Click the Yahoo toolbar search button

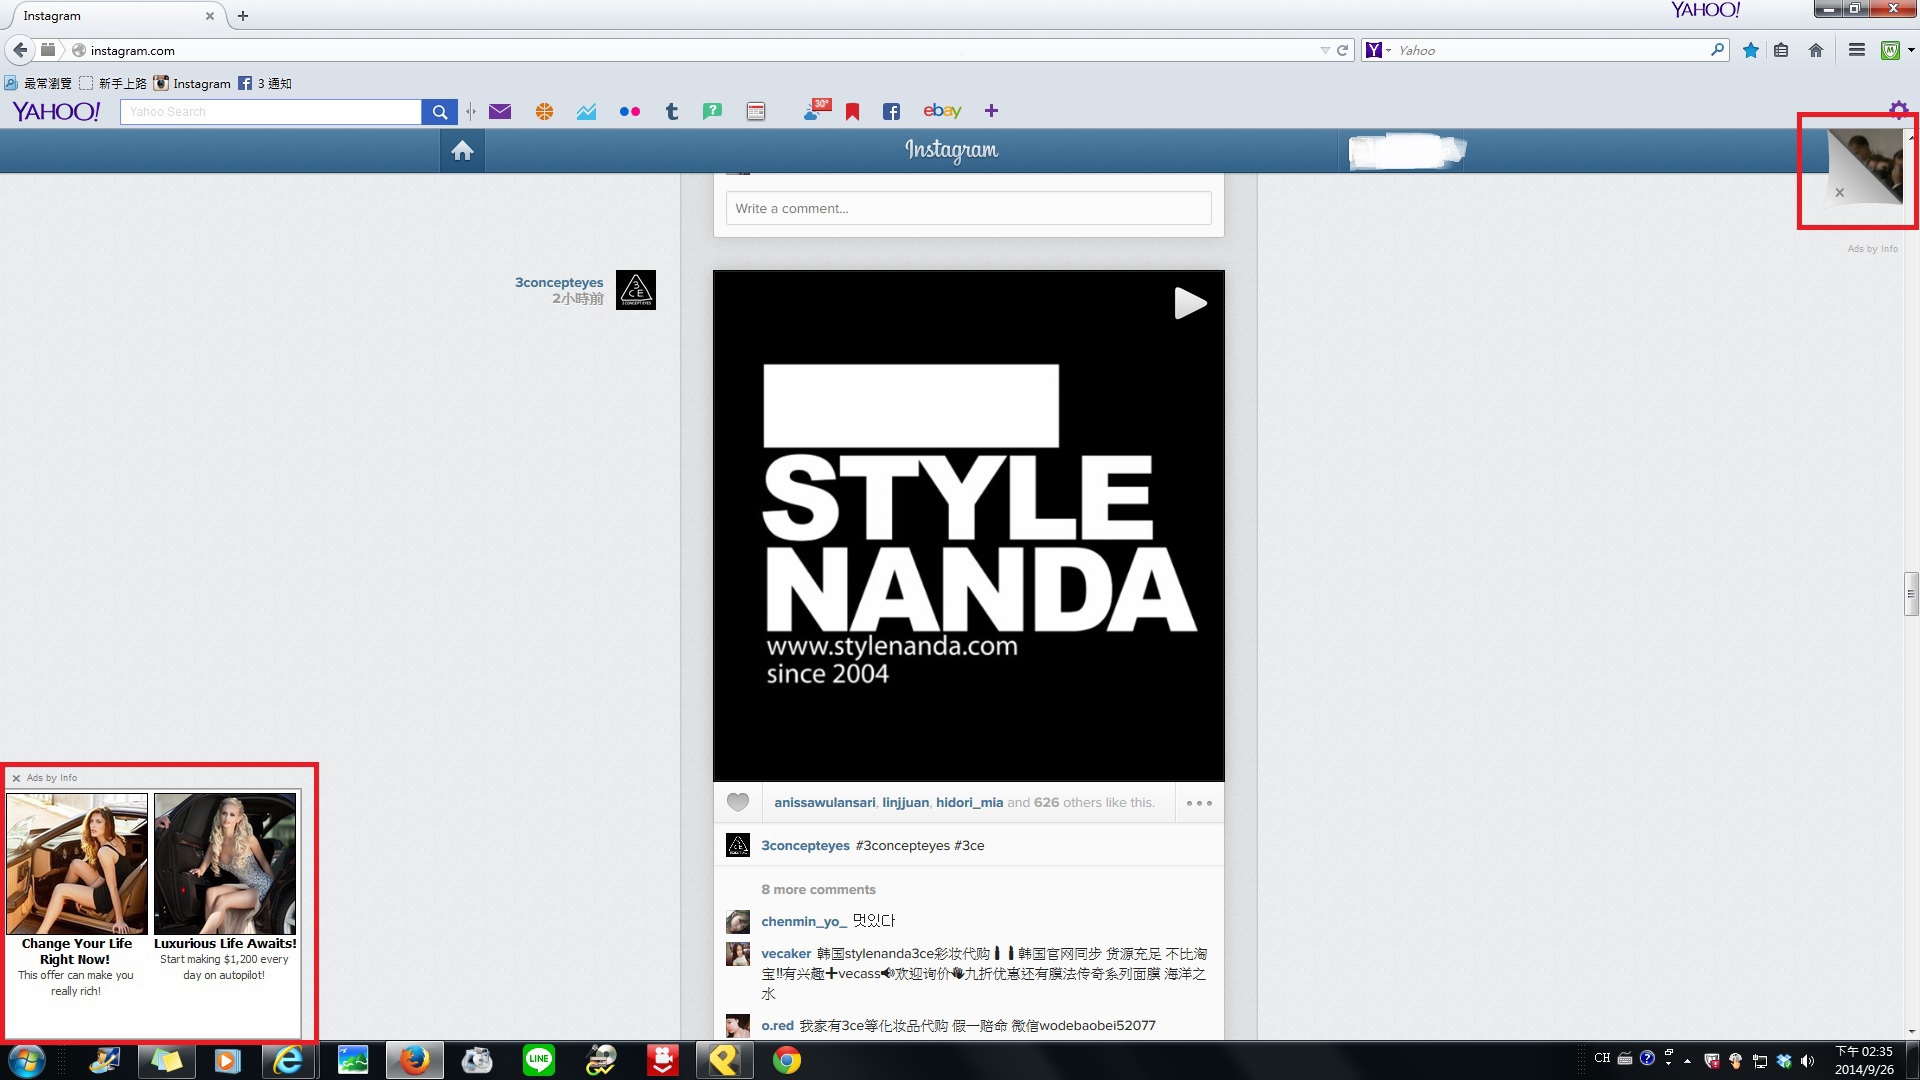pos(439,112)
